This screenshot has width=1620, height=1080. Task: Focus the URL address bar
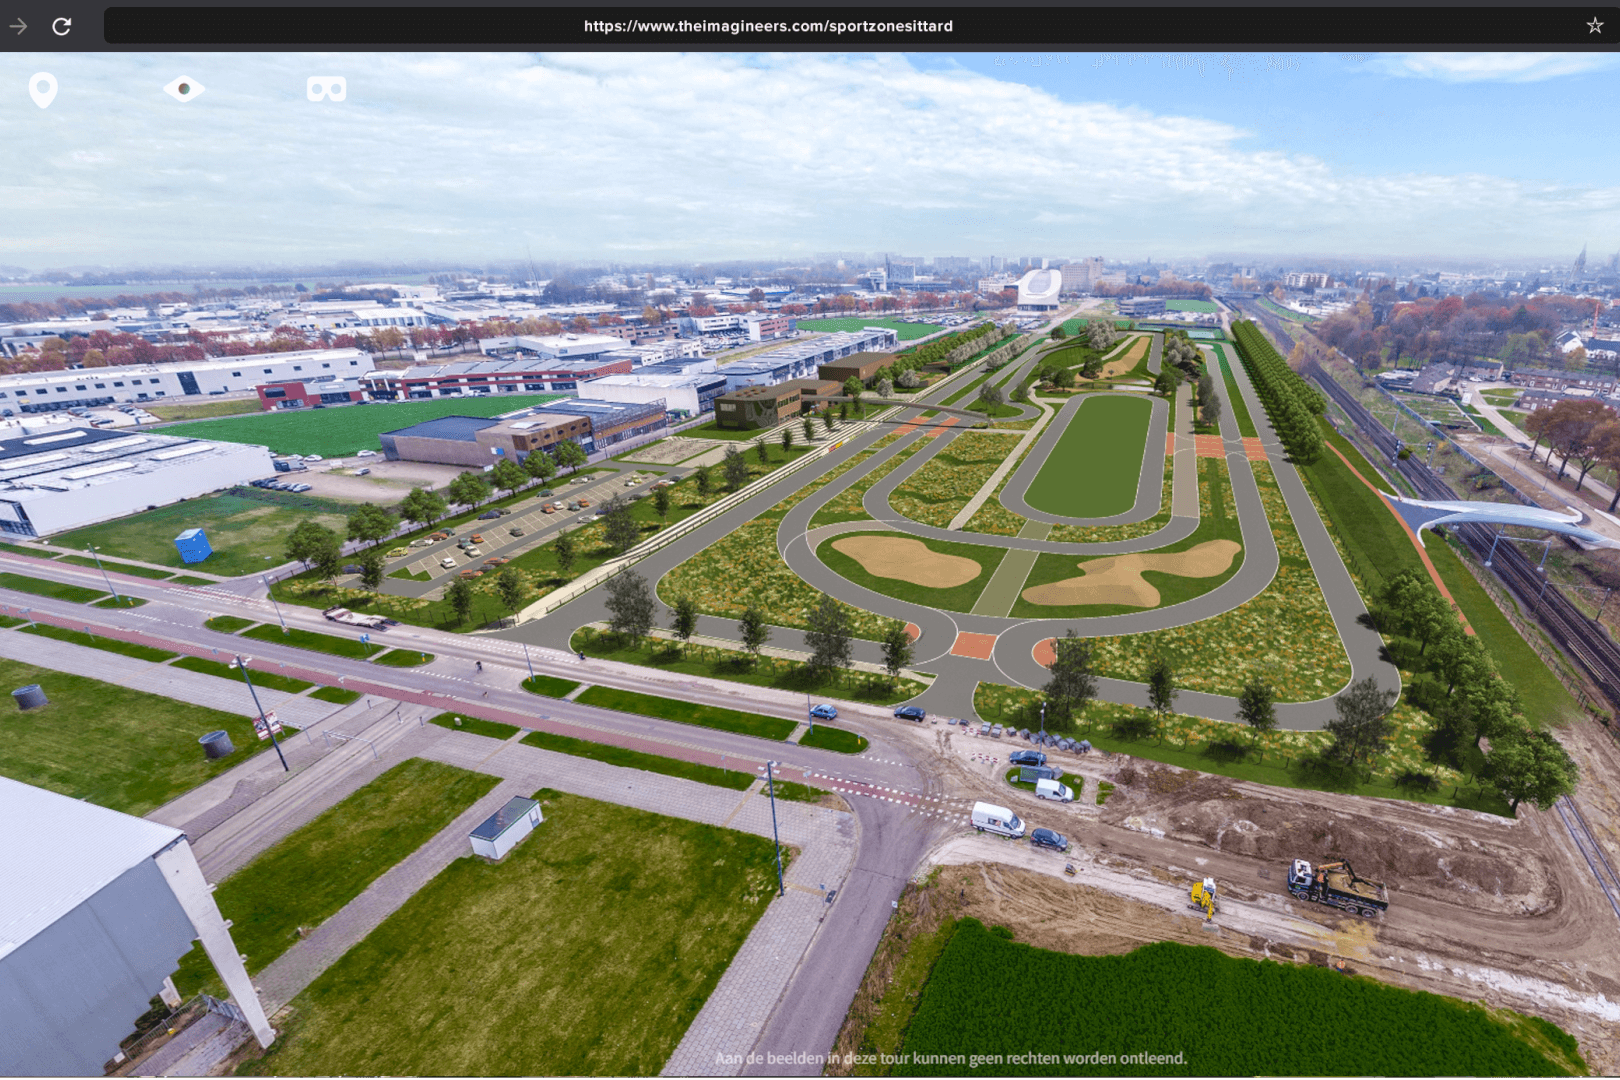pyautogui.click(x=768, y=26)
